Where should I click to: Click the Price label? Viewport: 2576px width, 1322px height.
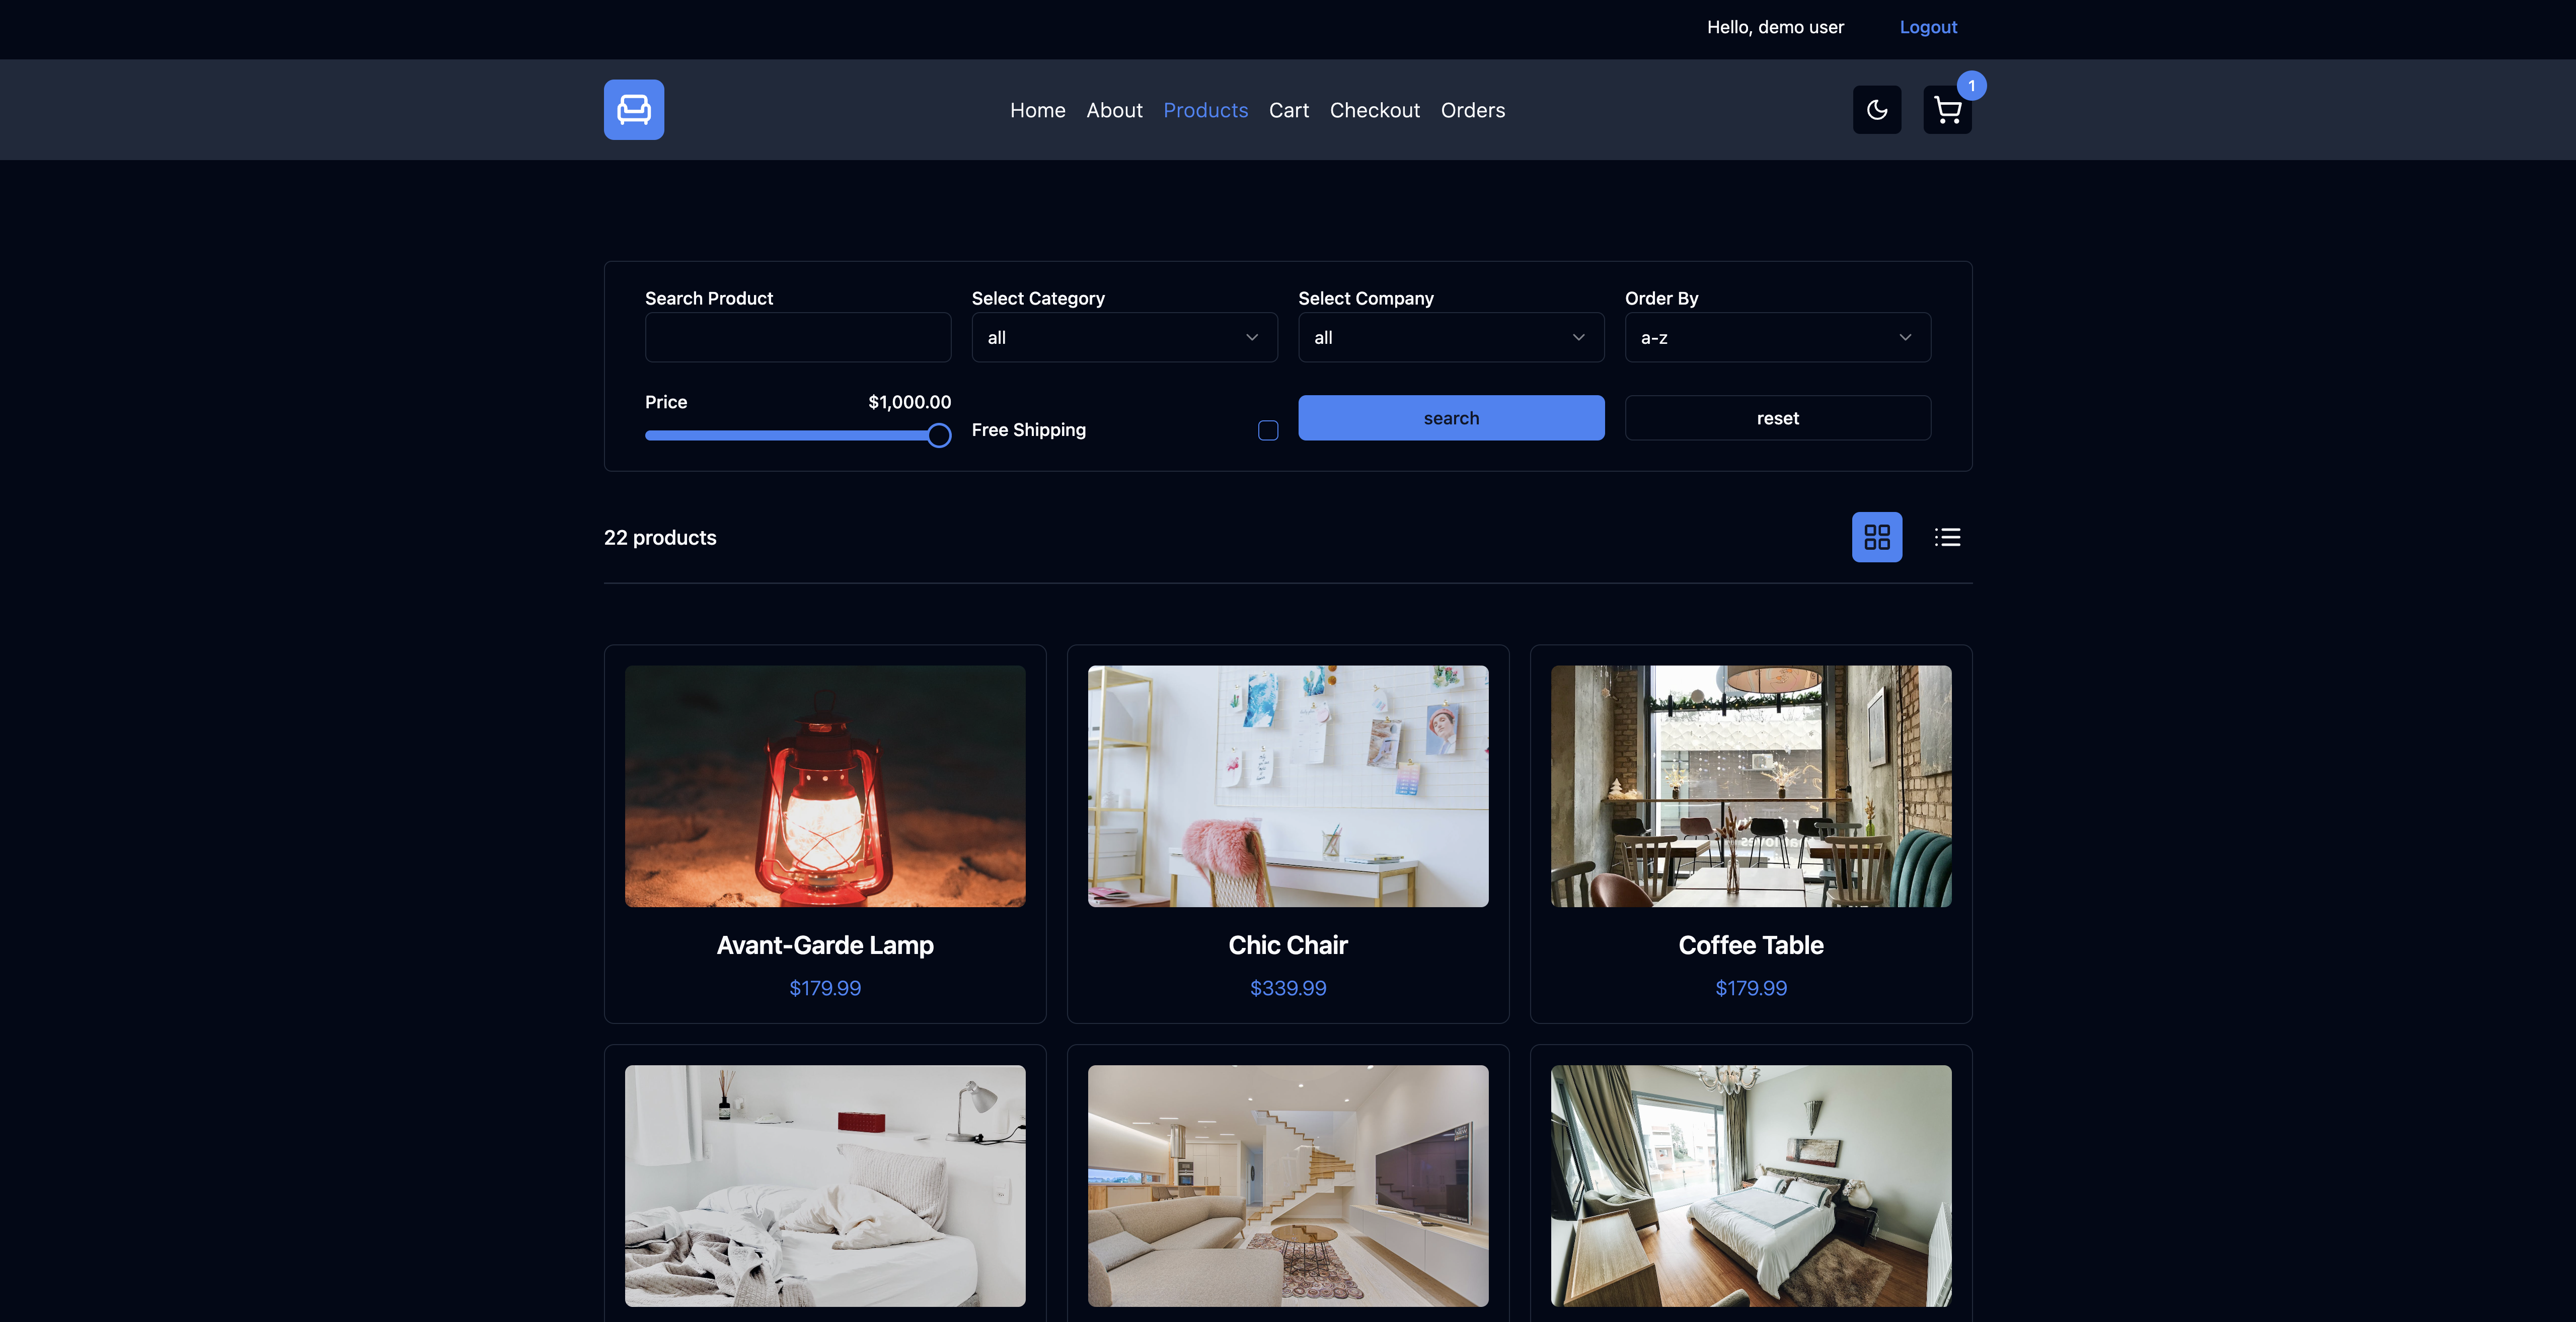coord(666,402)
